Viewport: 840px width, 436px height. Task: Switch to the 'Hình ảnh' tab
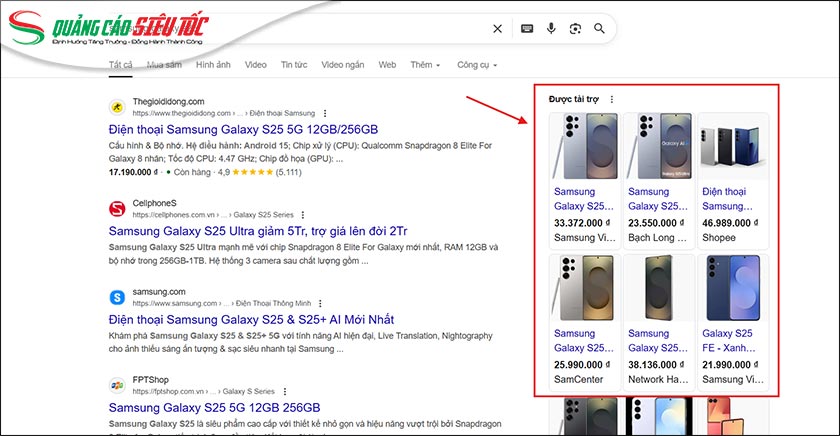coord(213,65)
